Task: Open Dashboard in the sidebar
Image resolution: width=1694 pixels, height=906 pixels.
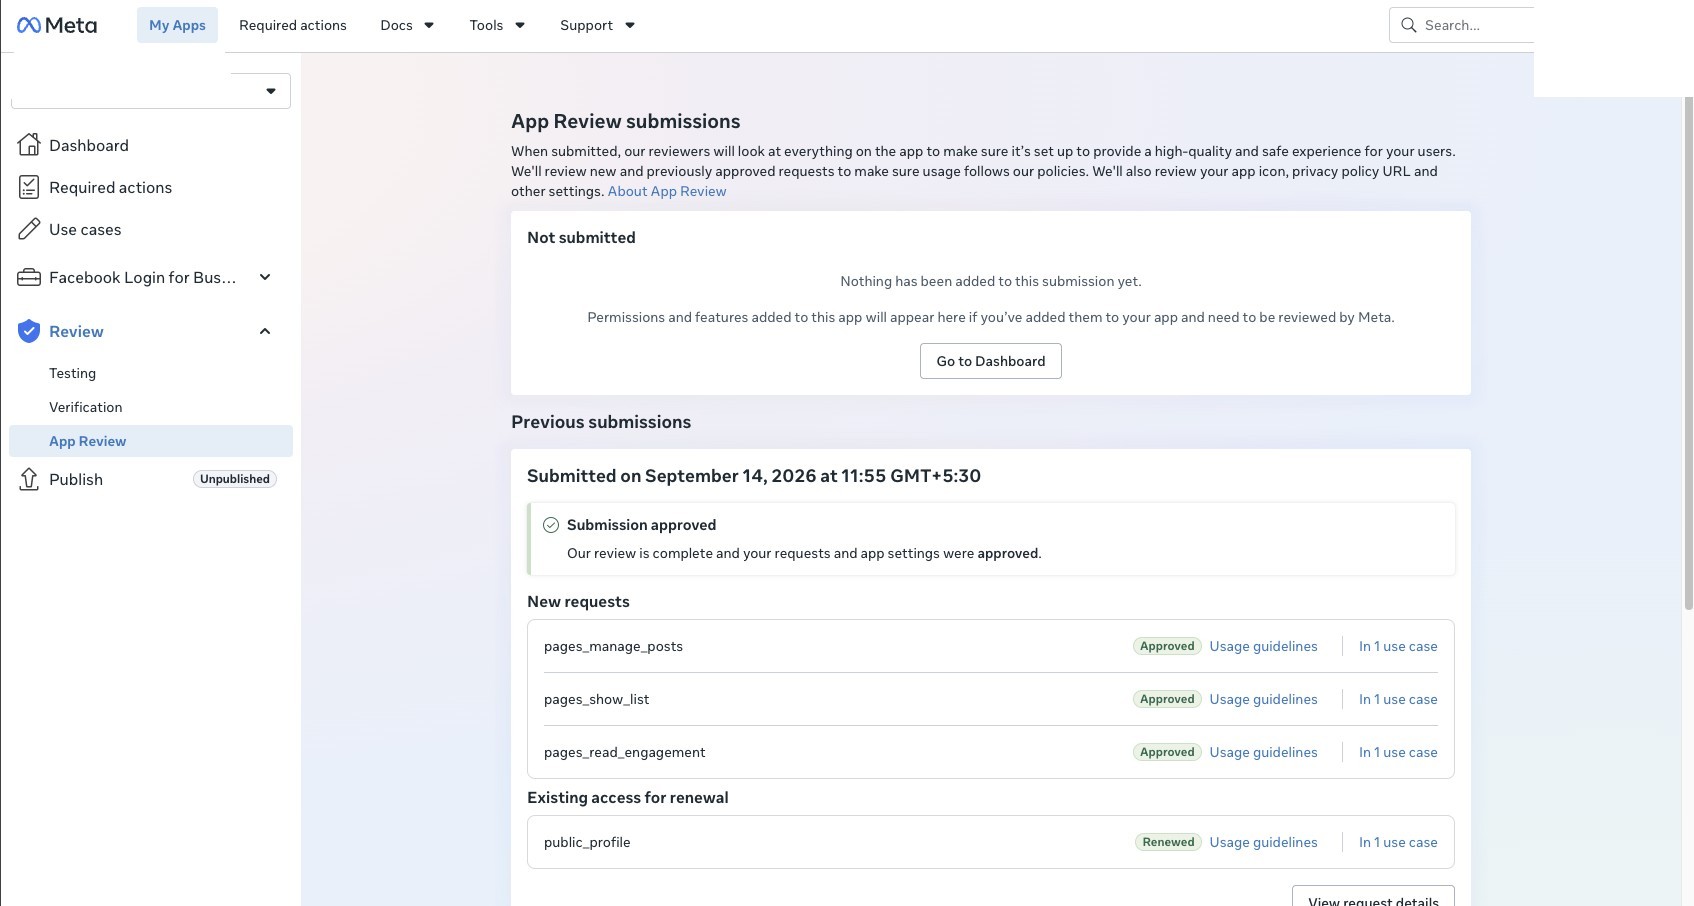Action: [x=88, y=145]
